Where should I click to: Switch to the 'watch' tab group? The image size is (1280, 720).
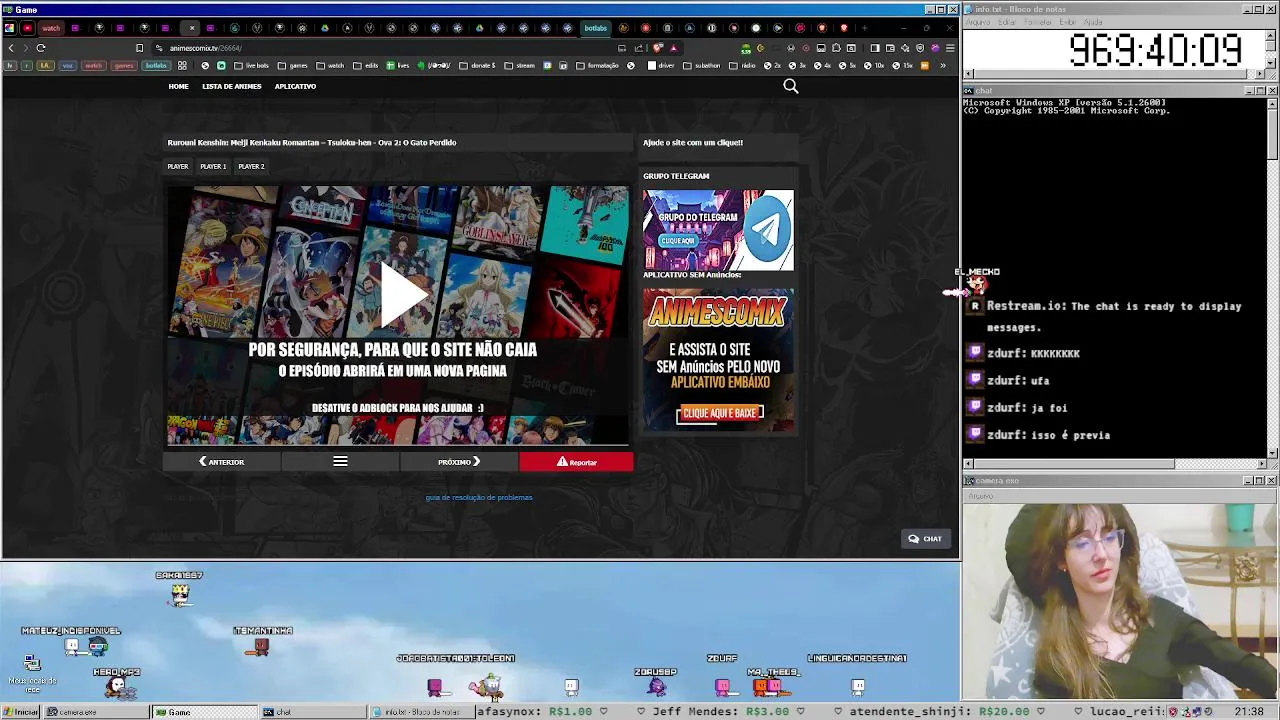click(x=51, y=28)
